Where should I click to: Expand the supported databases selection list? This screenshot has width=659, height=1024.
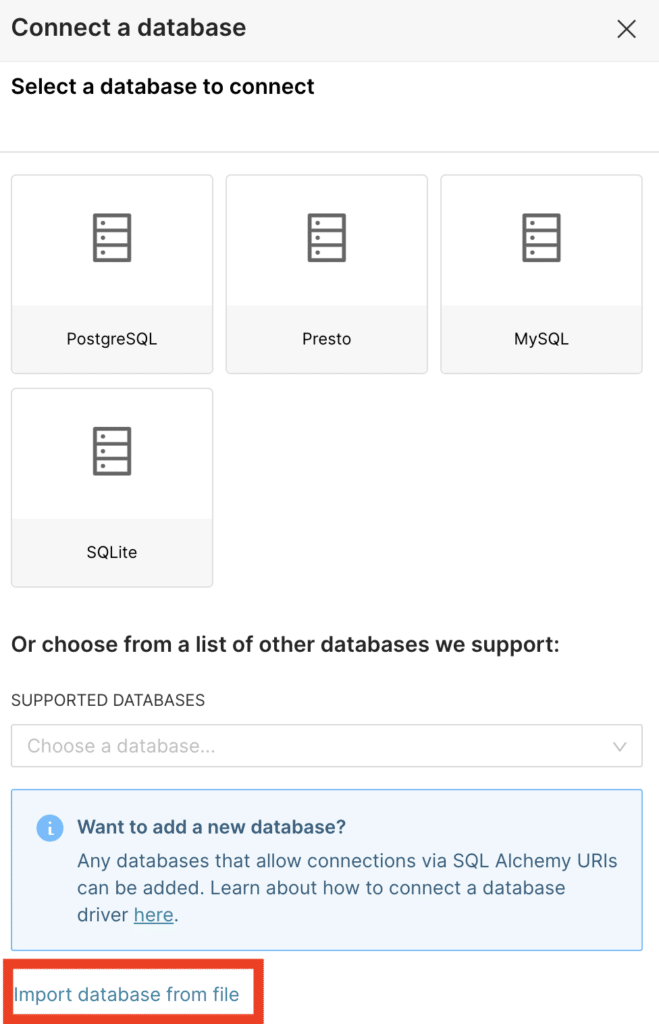click(x=326, y=745)
